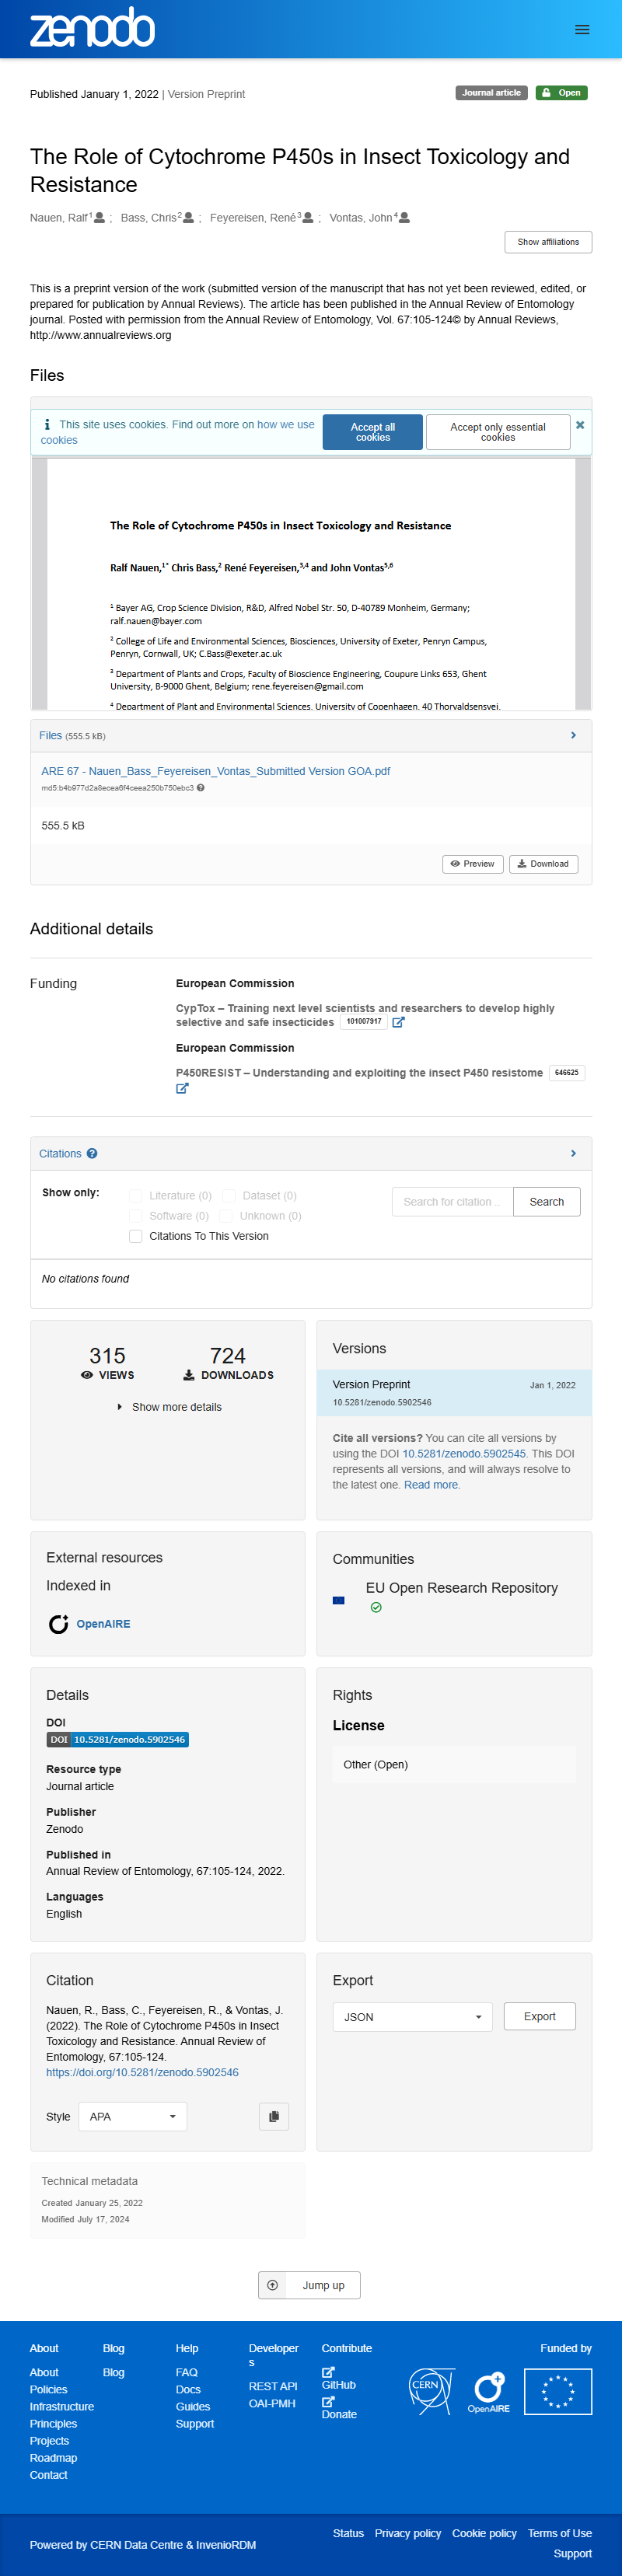Download the submitted version PDF file
This screenshot has height=2576, width=622.
(544, 864)
